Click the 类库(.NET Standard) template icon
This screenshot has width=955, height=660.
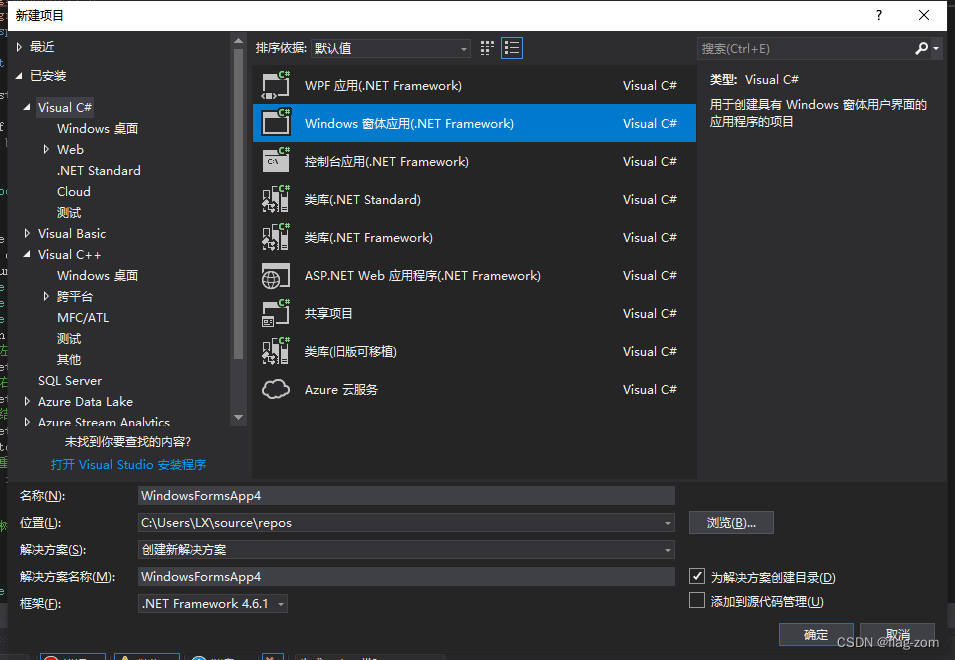[276, 199]
